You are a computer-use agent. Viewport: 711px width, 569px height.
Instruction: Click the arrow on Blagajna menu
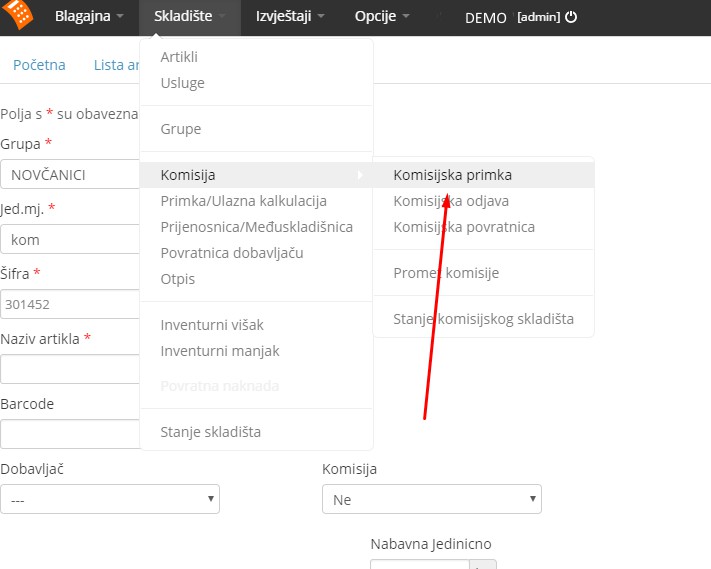tap(120, 17)
